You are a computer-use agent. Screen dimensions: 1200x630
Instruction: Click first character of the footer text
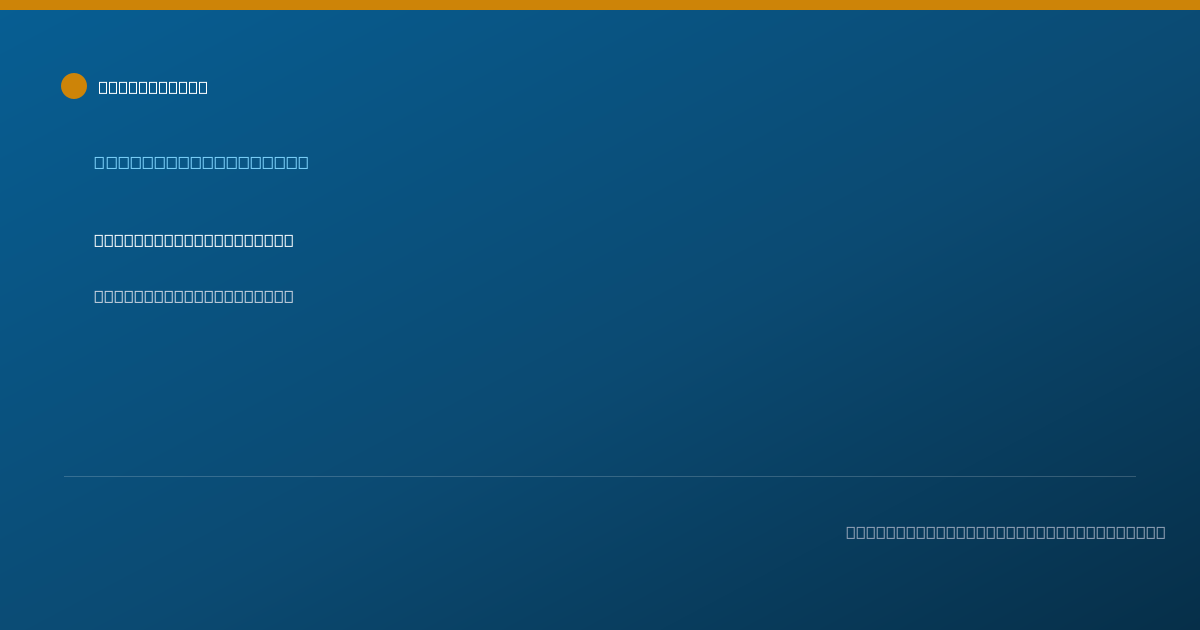pos(851,532)
